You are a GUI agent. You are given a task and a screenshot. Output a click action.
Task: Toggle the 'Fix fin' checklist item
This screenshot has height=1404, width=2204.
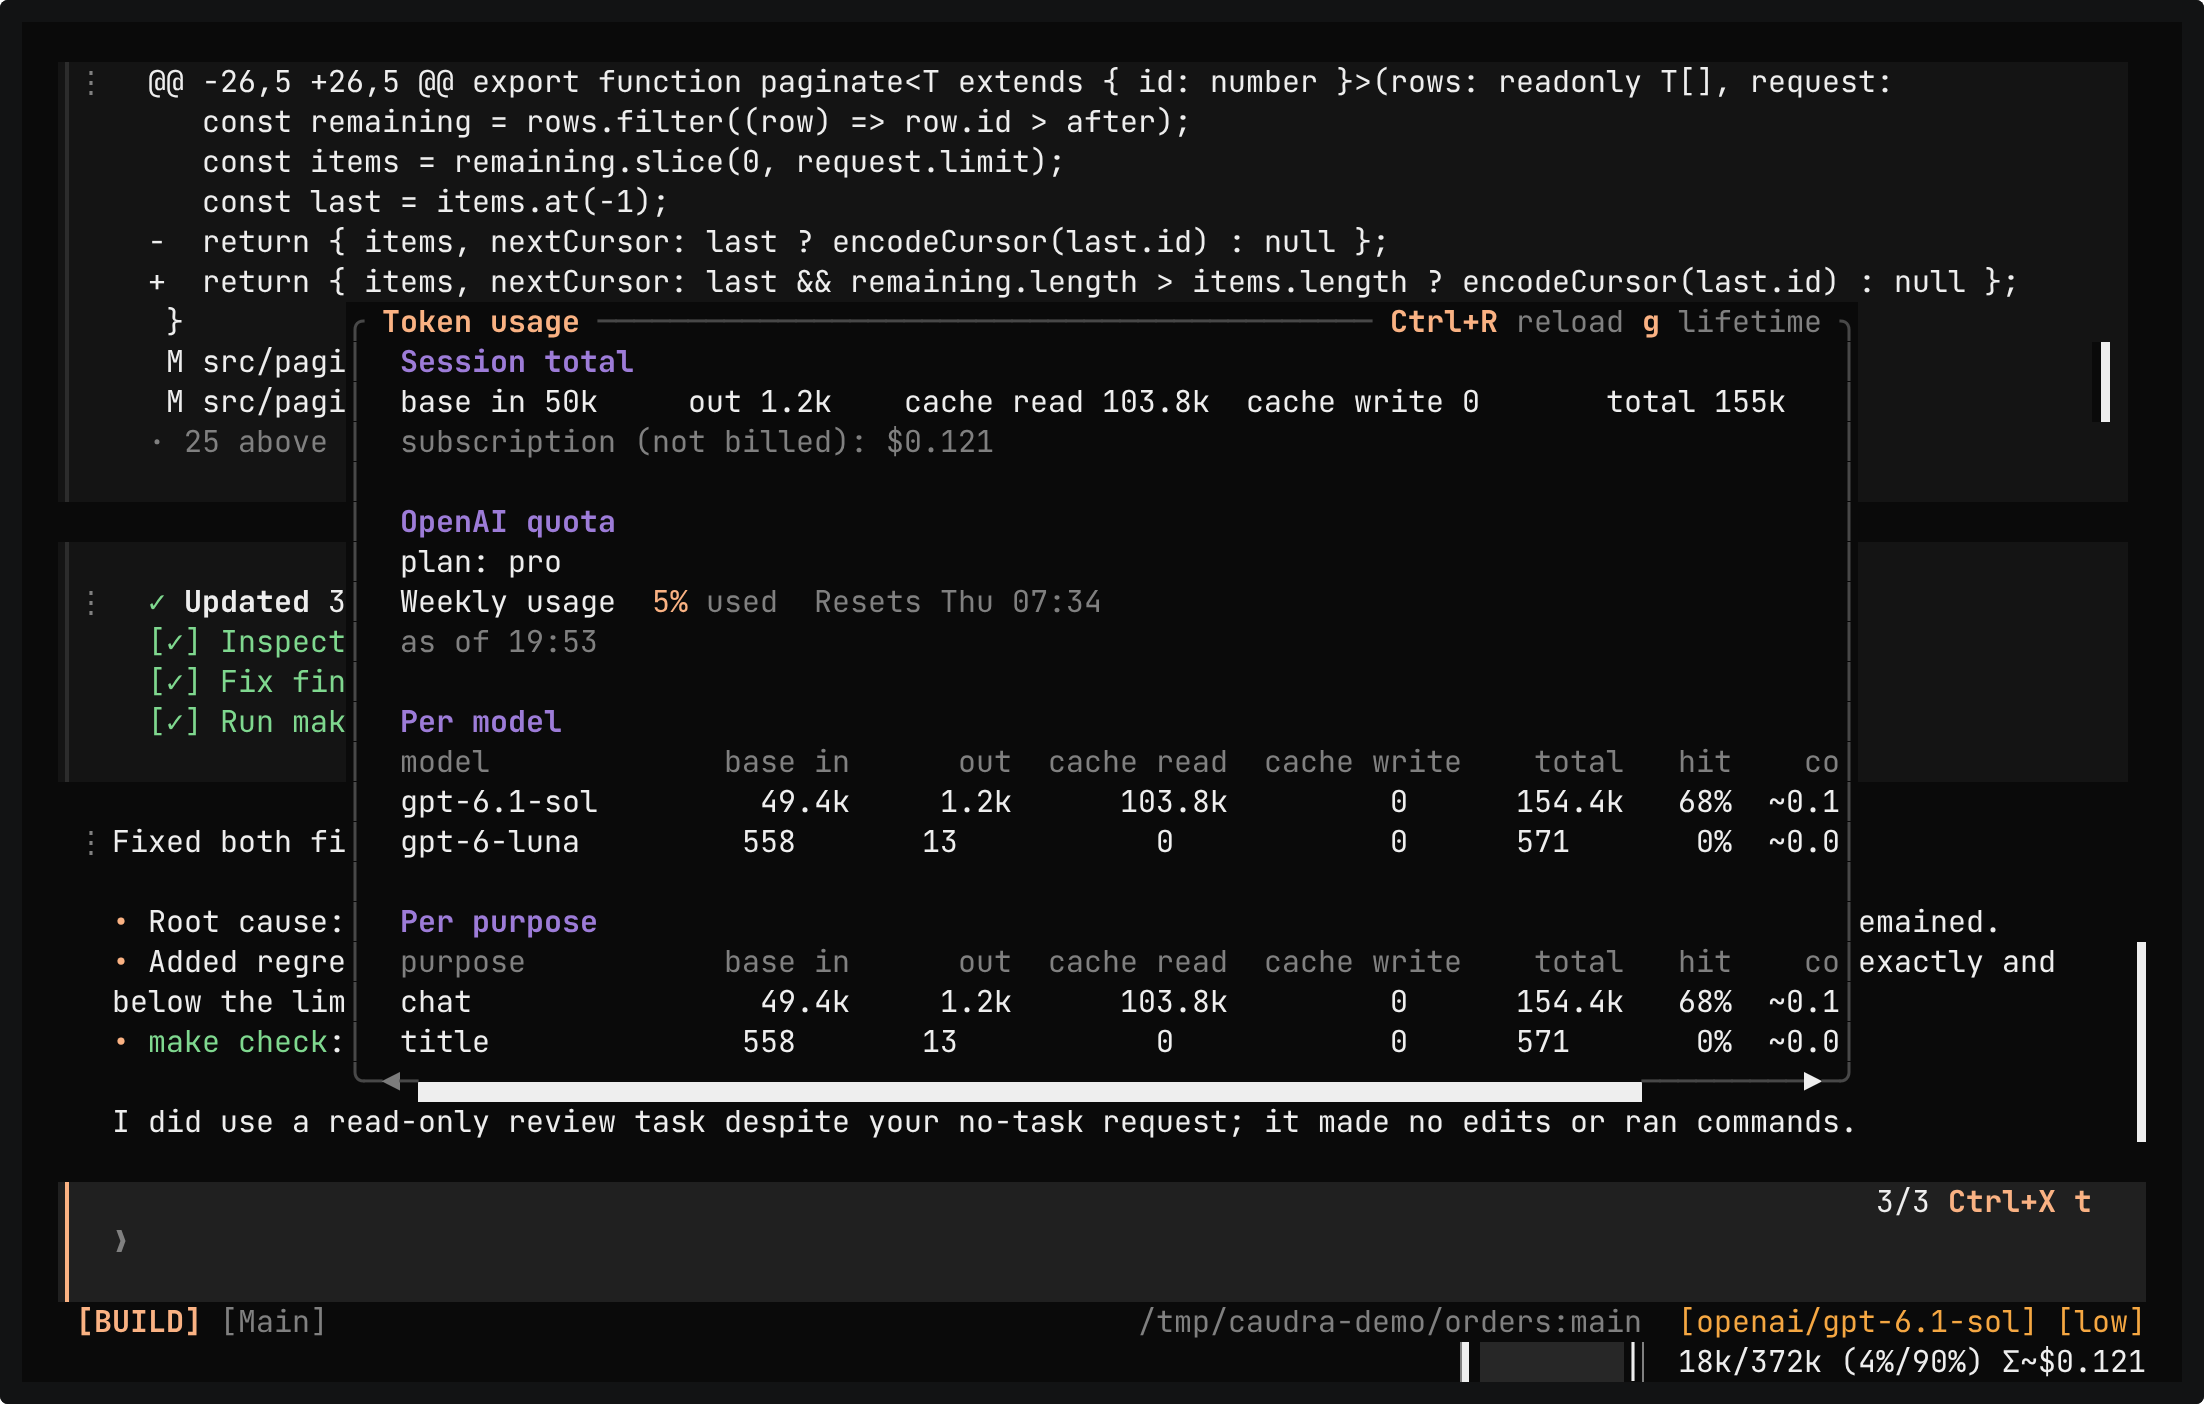(x=246, y=682)
